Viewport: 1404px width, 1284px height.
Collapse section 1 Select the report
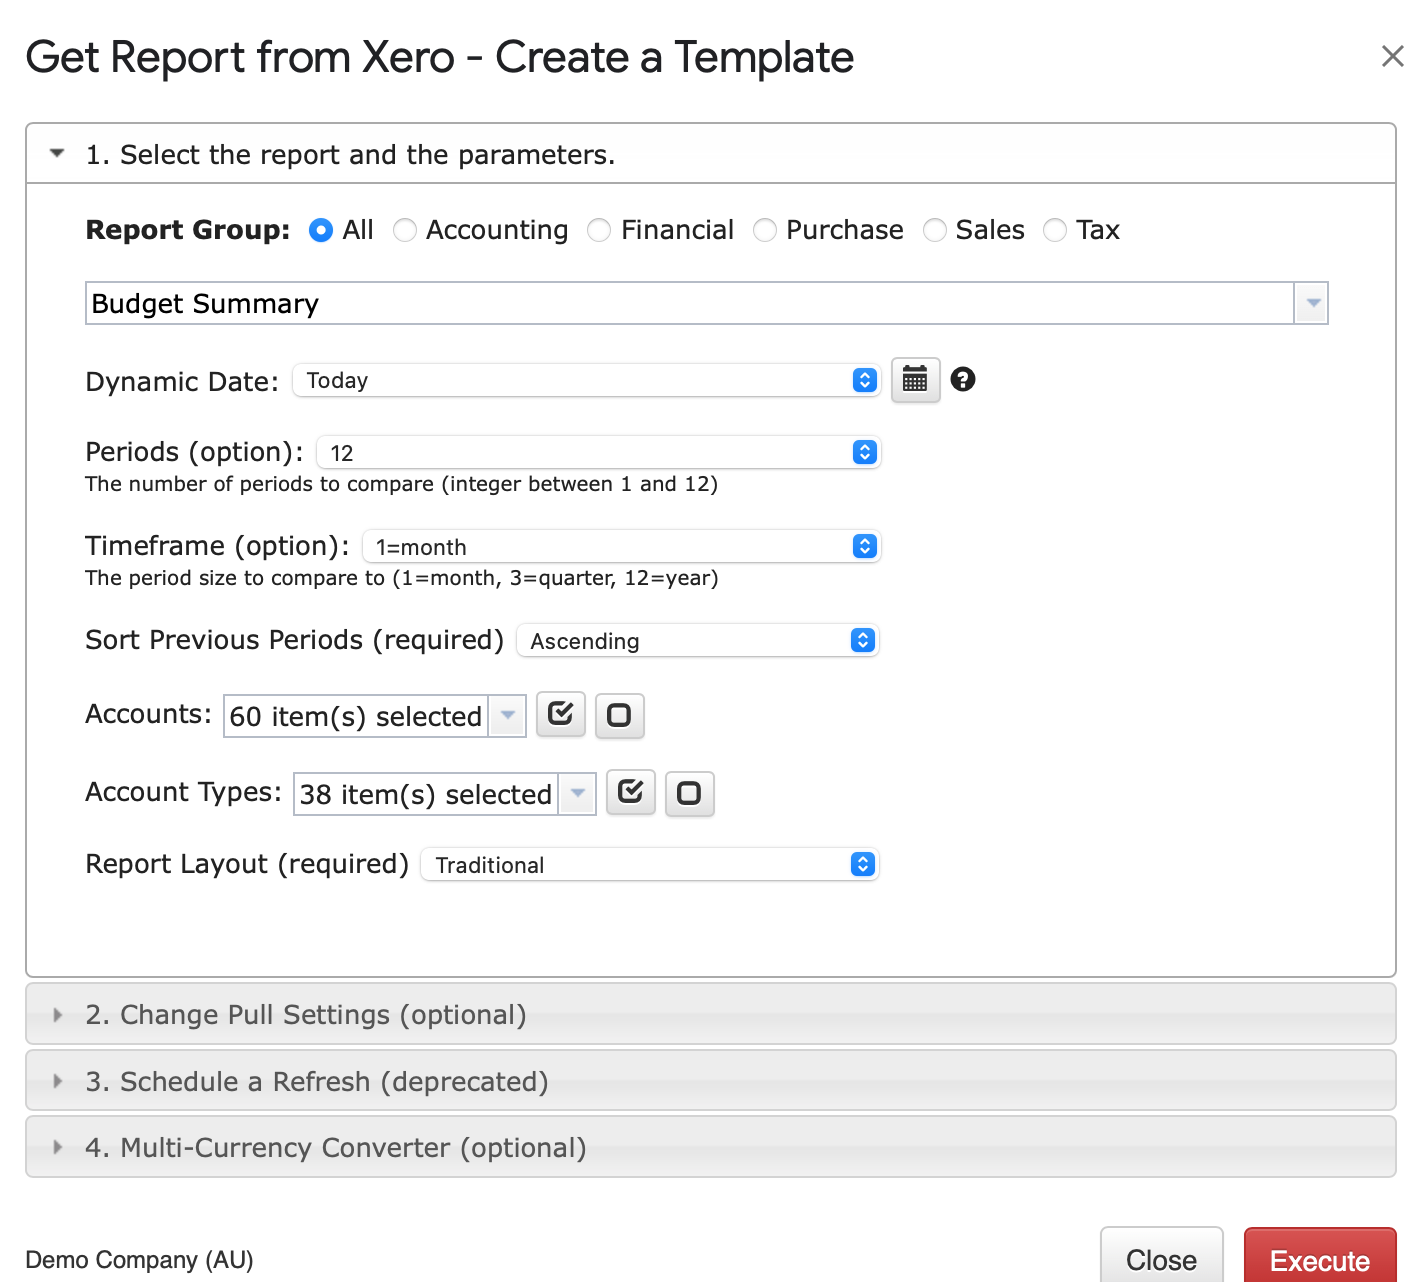click(711, 154)
